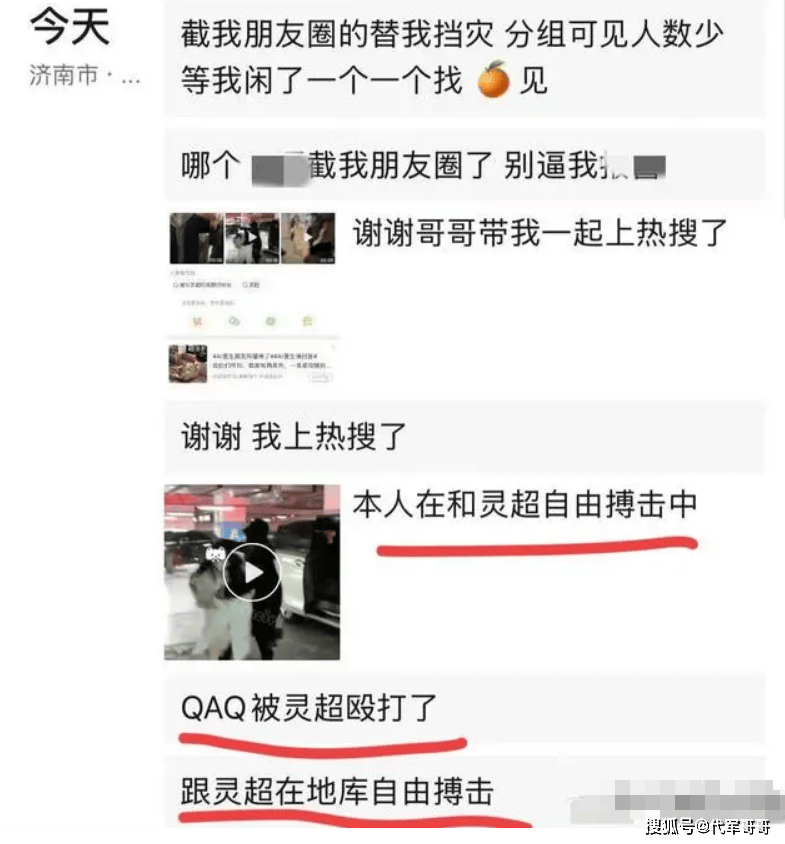Click the '济南市' location label

(x=64, y=75)
